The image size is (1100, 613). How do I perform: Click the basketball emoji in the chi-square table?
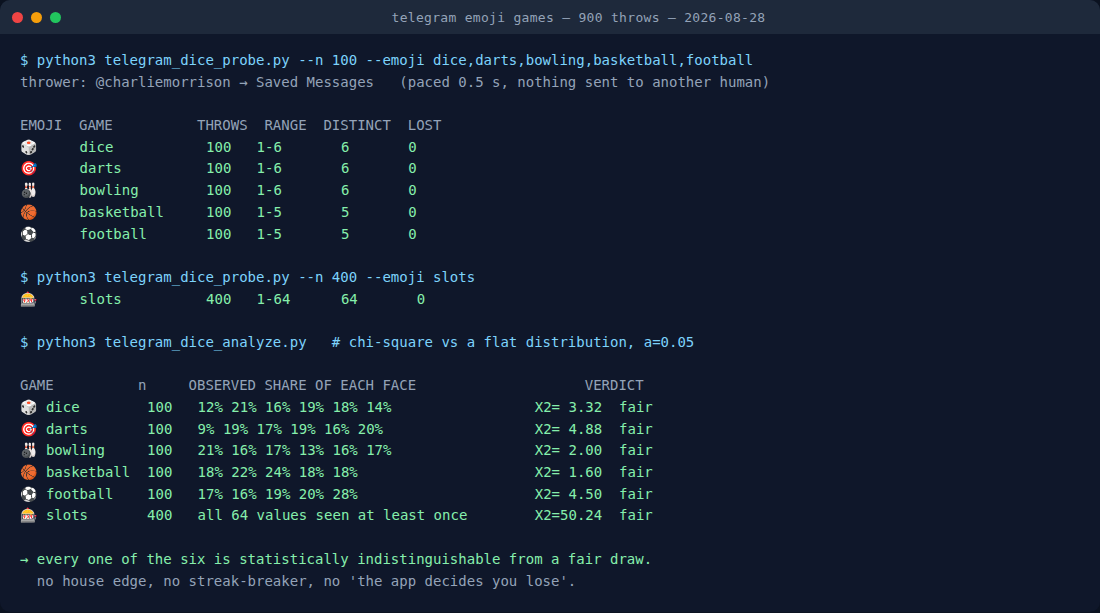click(x=29, y=472)
